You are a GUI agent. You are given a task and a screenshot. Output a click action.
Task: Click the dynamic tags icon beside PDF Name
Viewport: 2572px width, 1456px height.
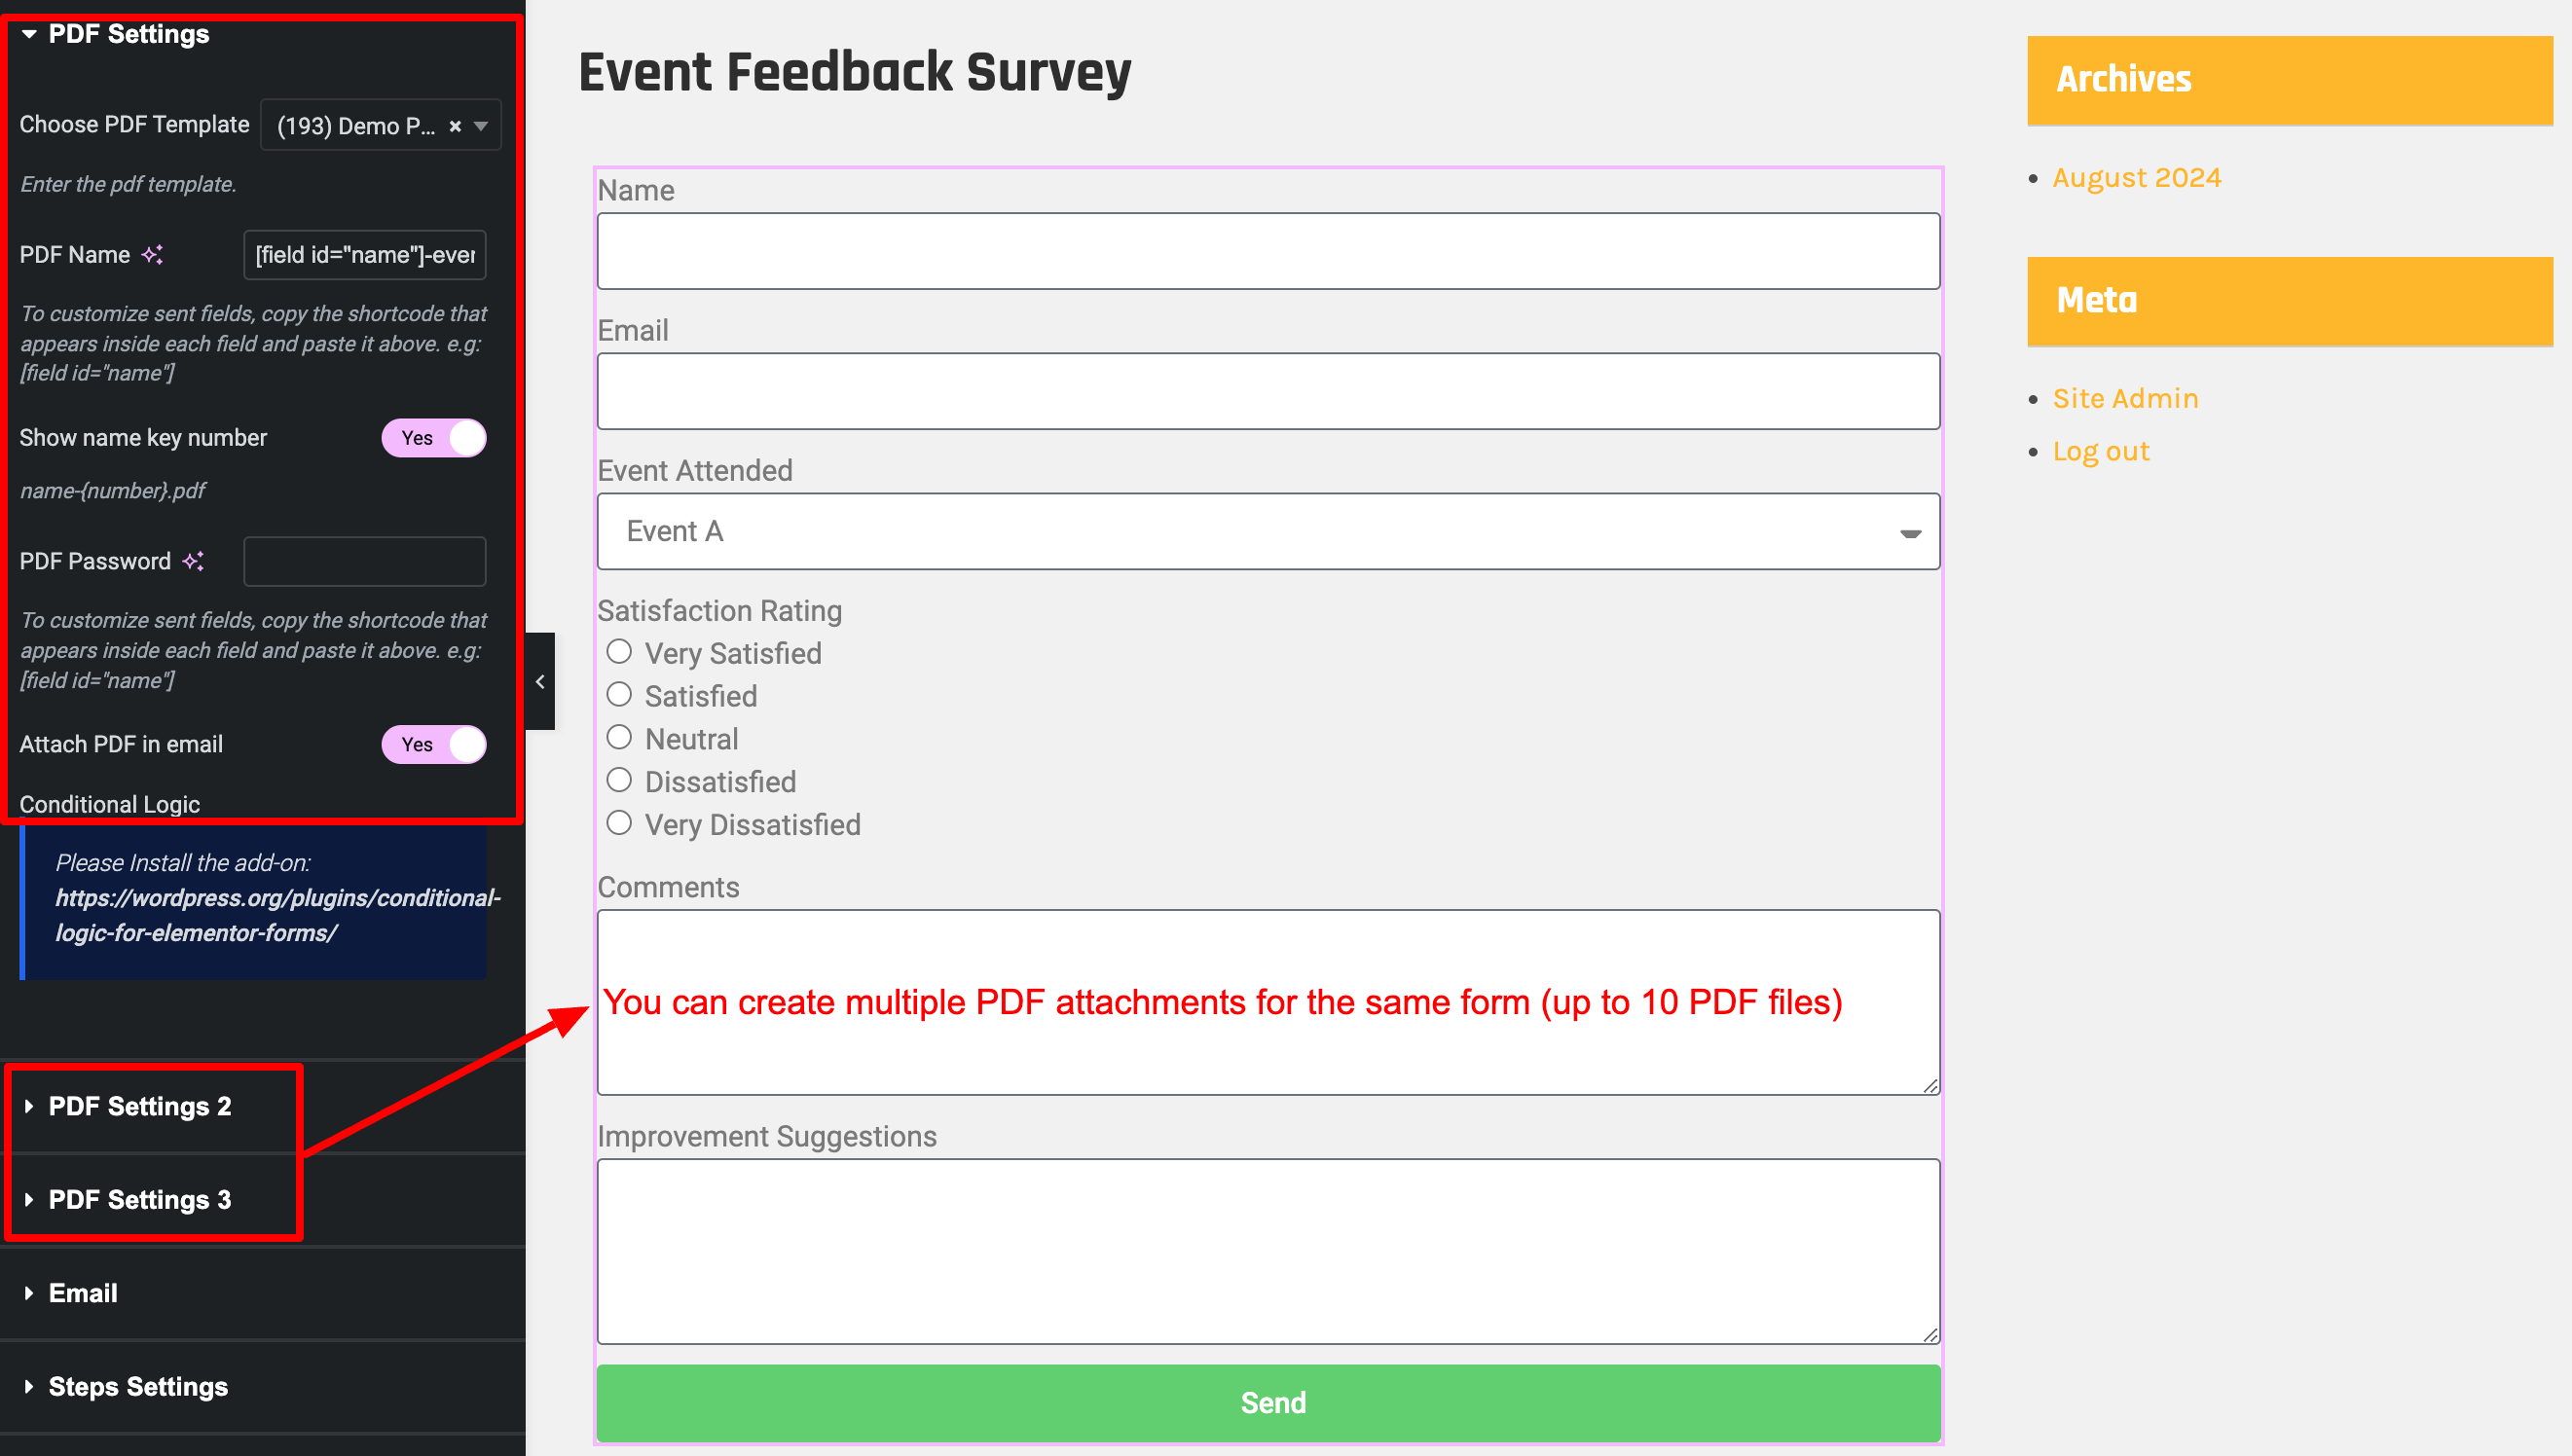pyautogui.click(x=152, y=255)
